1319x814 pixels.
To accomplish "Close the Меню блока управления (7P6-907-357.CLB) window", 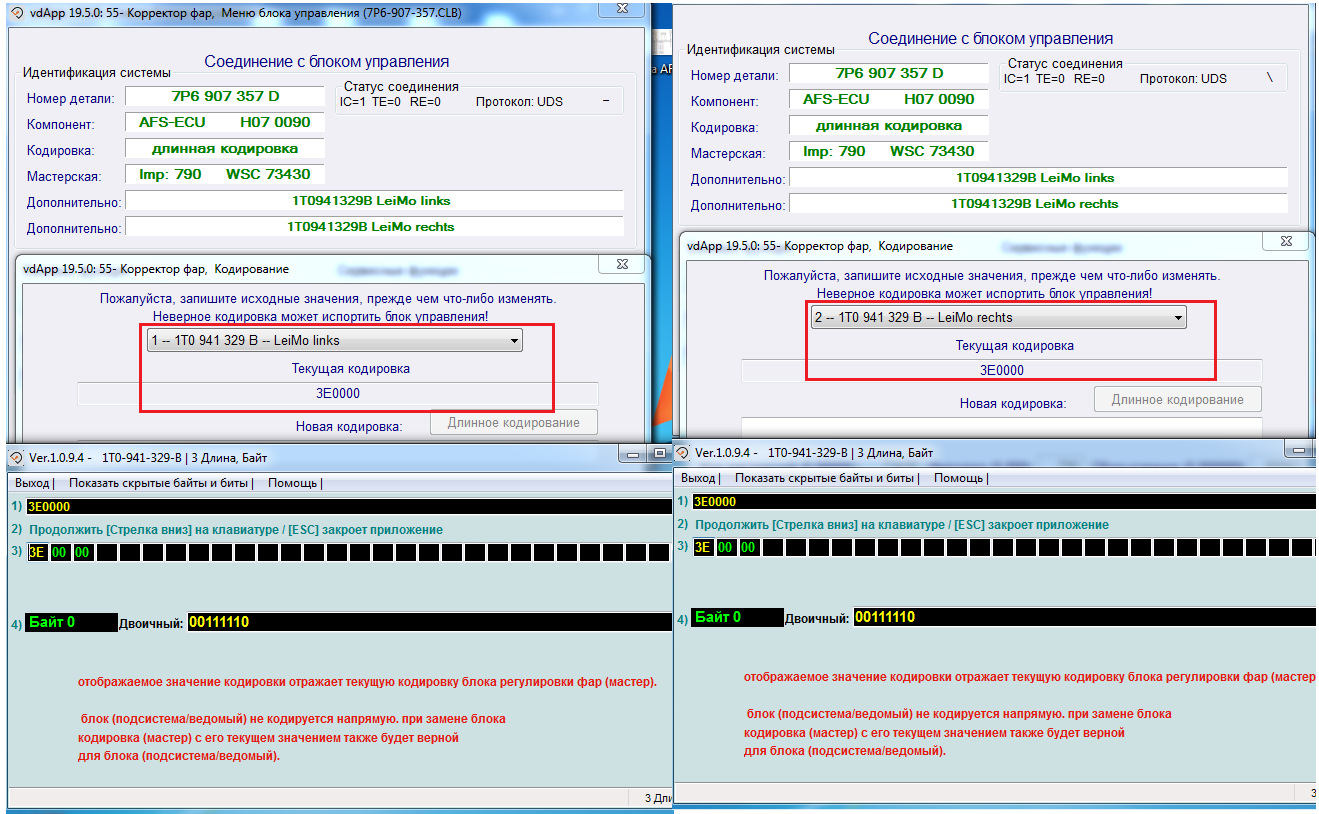I will click(620, 8).
